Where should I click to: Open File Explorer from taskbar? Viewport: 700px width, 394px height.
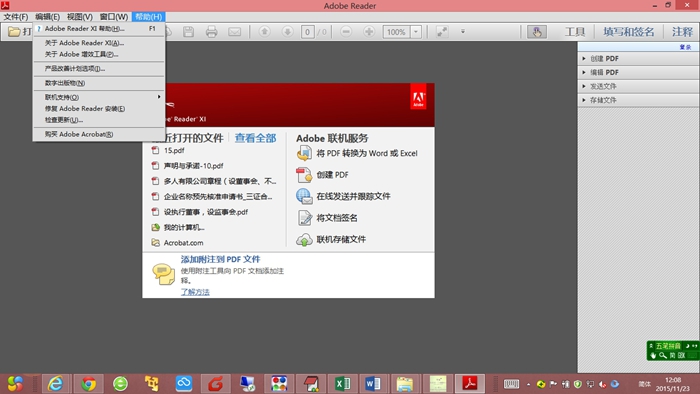[x=405, y=384]
